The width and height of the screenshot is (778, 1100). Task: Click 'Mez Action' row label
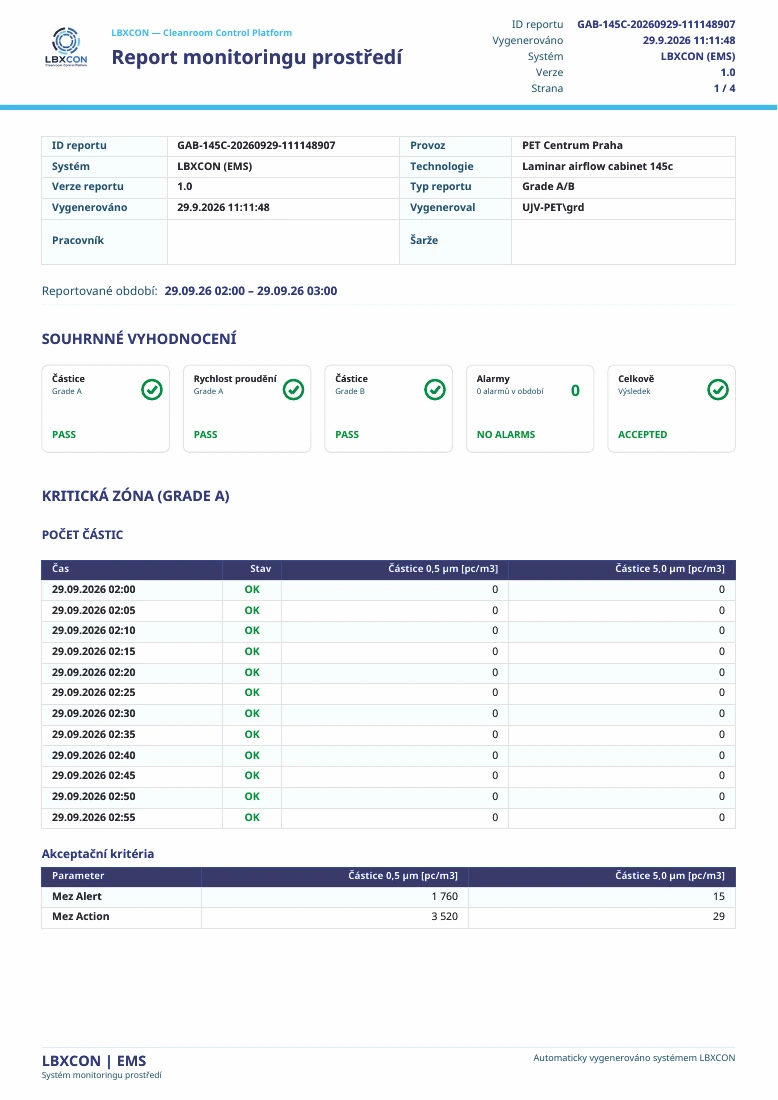(81, 916)
